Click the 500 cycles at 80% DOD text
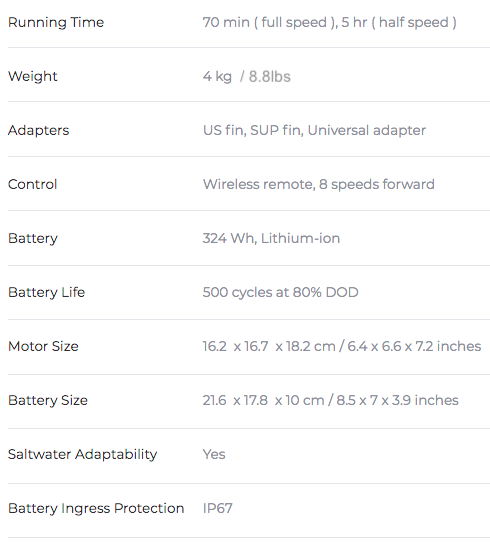This screenshot has width=490, height=542. pos(280,292)
